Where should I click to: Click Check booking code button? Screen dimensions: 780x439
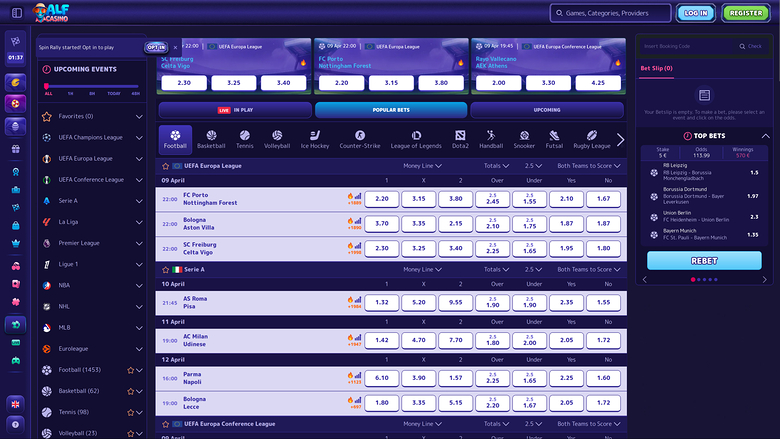751,46
